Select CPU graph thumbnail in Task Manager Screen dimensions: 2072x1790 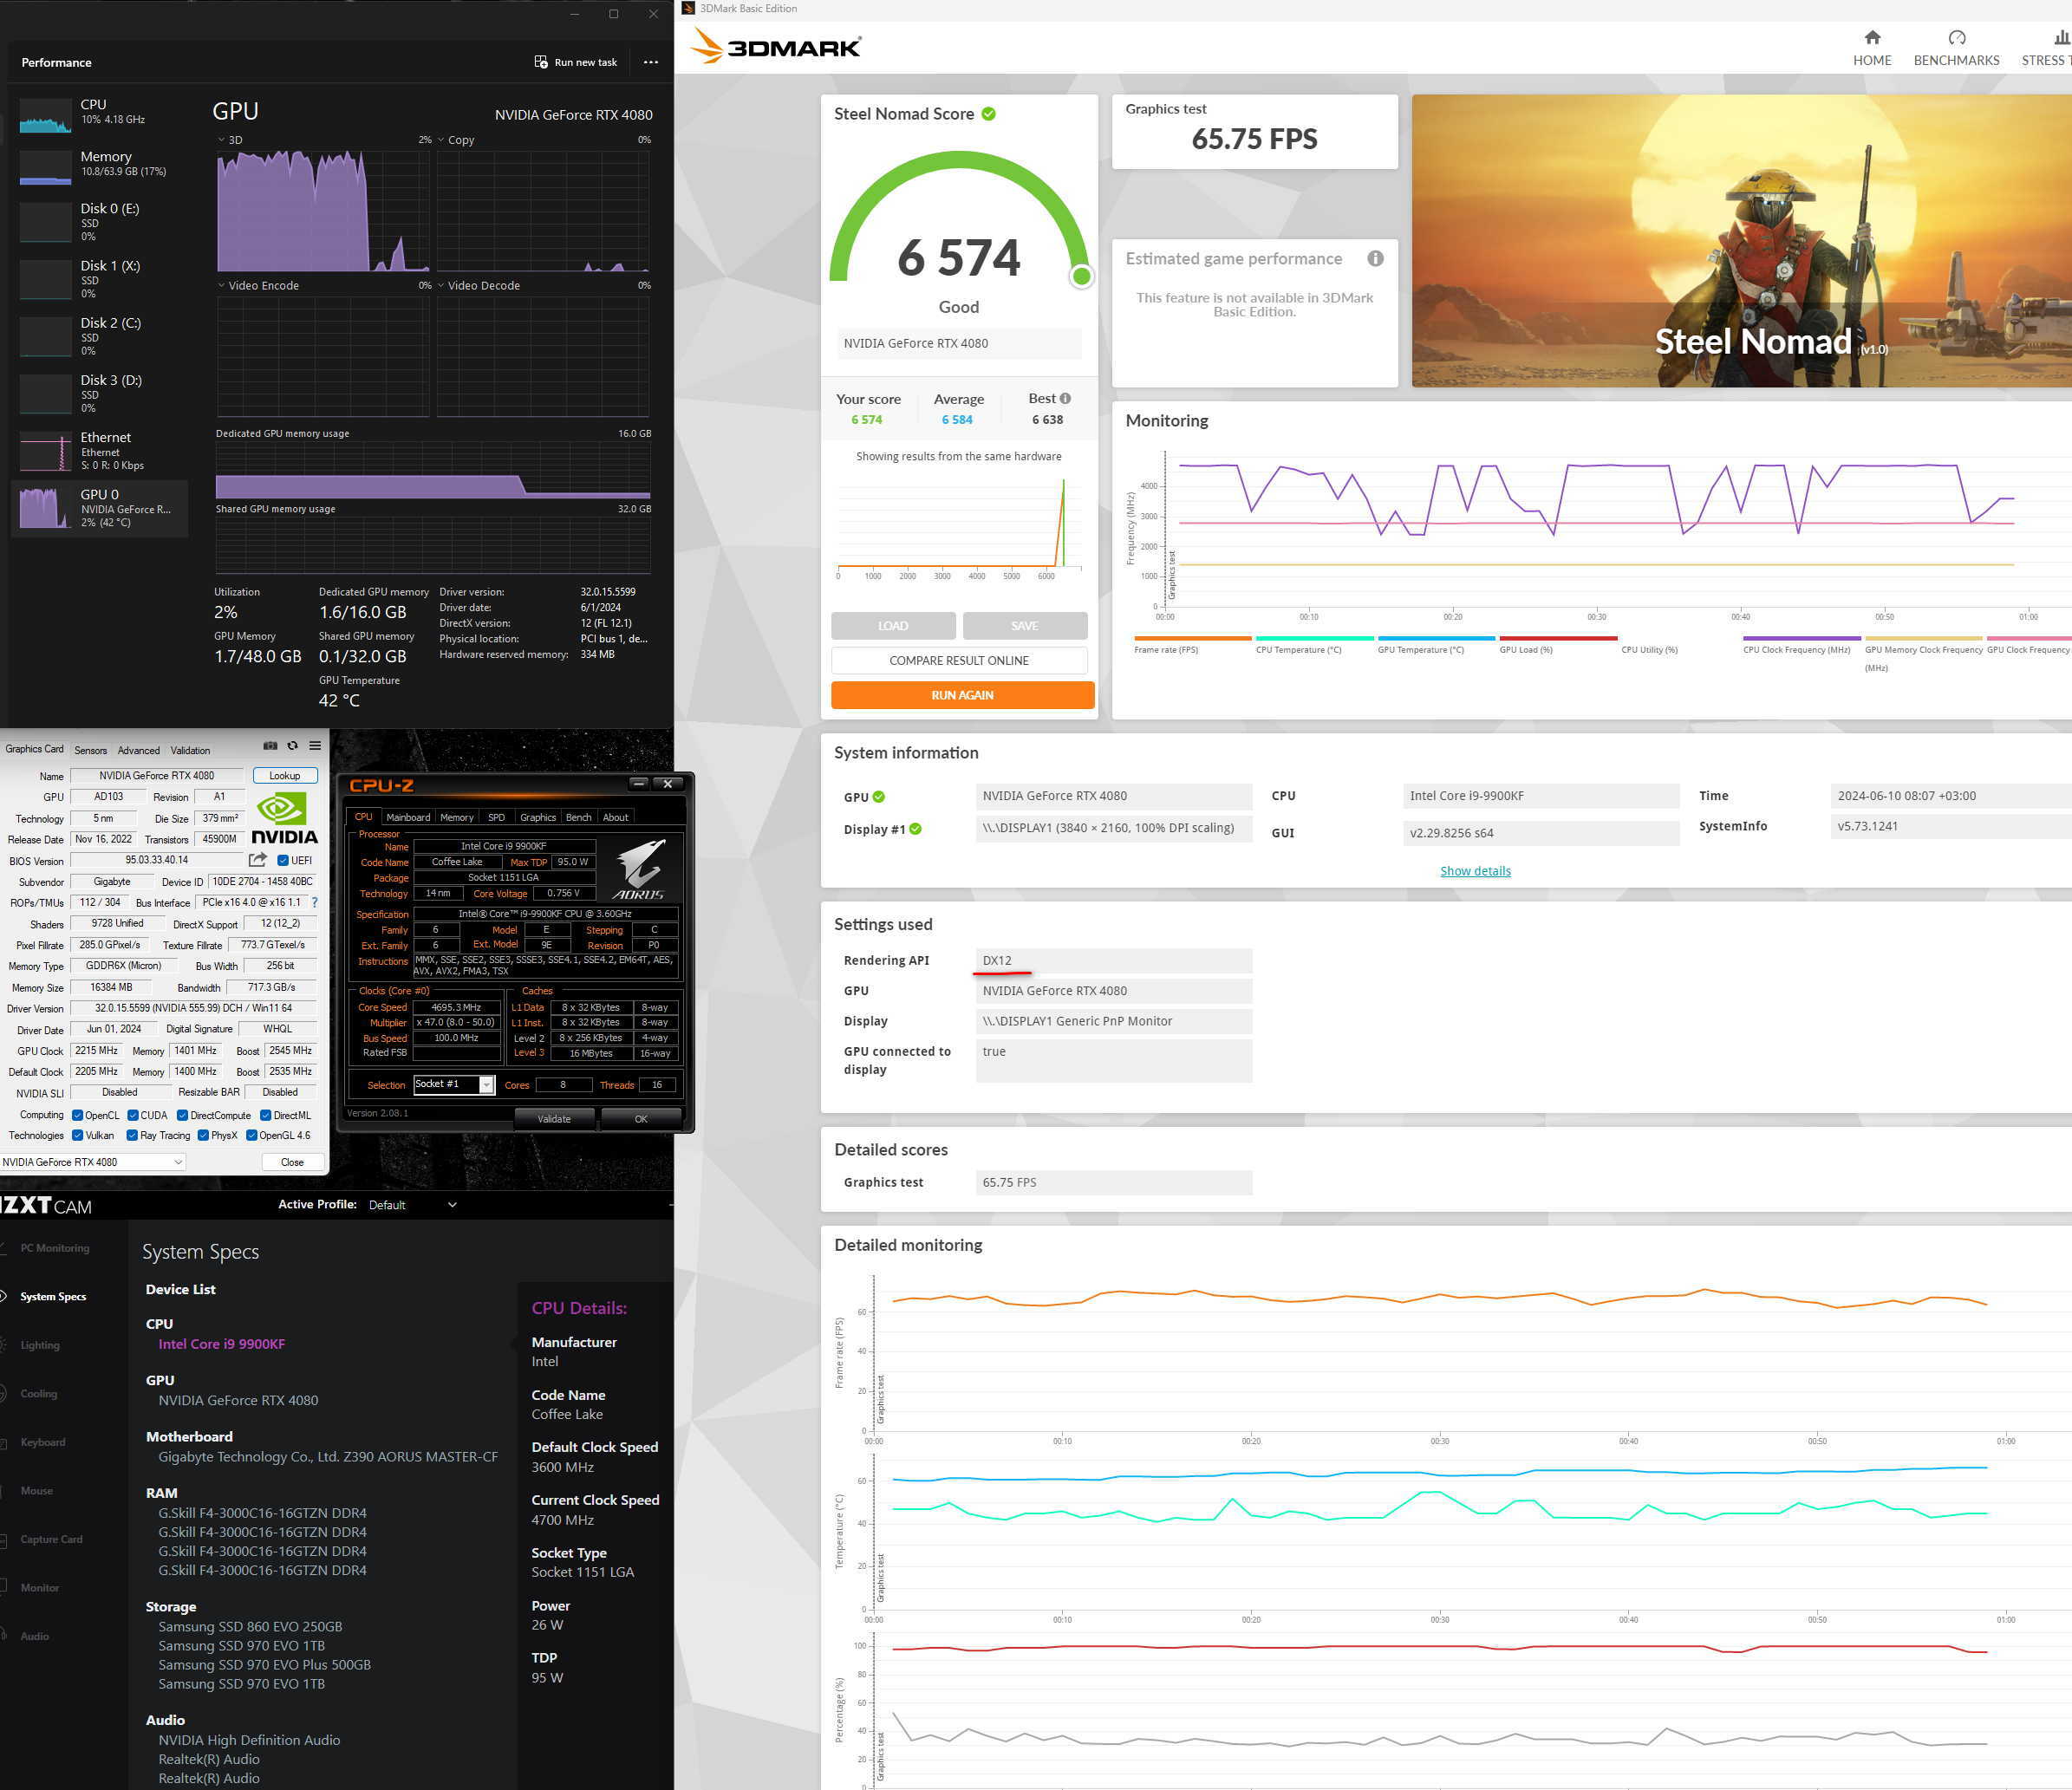pyautogui.click(x=46, y=115)
